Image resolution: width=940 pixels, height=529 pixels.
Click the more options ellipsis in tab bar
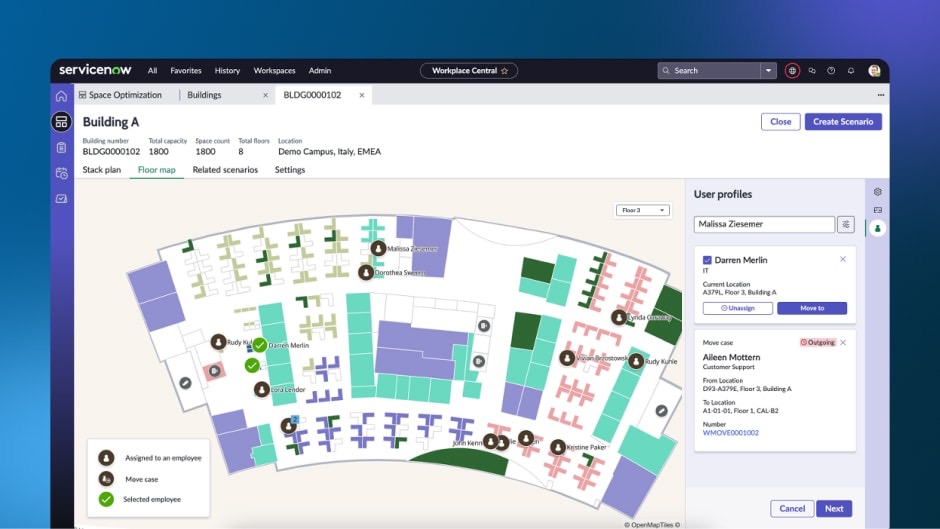(x=881, y=95)
